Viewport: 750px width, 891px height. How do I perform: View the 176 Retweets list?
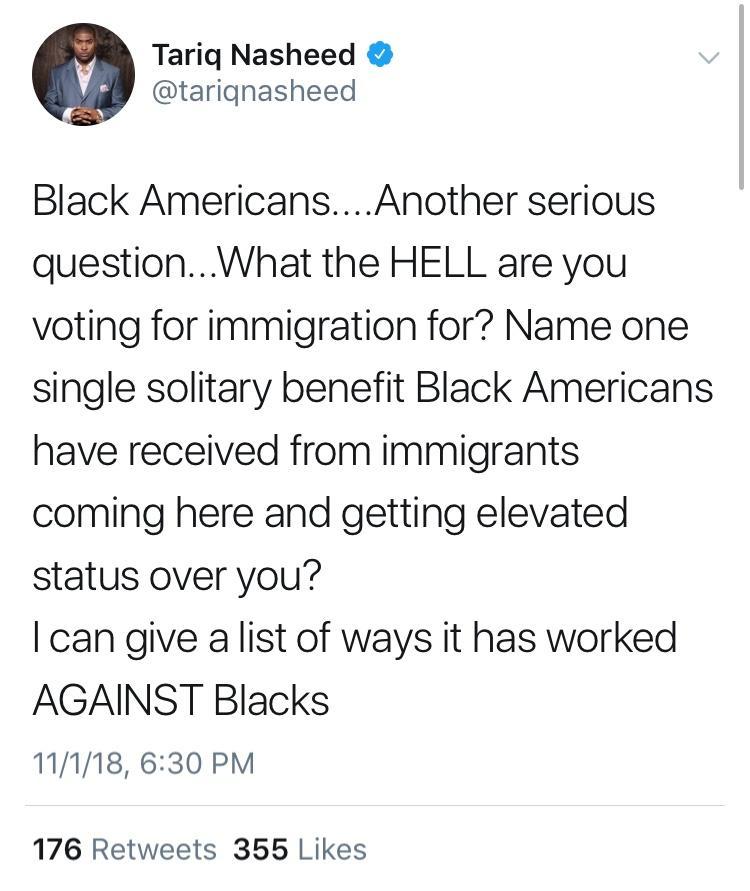pyautogui.click(x=124, y=850)
